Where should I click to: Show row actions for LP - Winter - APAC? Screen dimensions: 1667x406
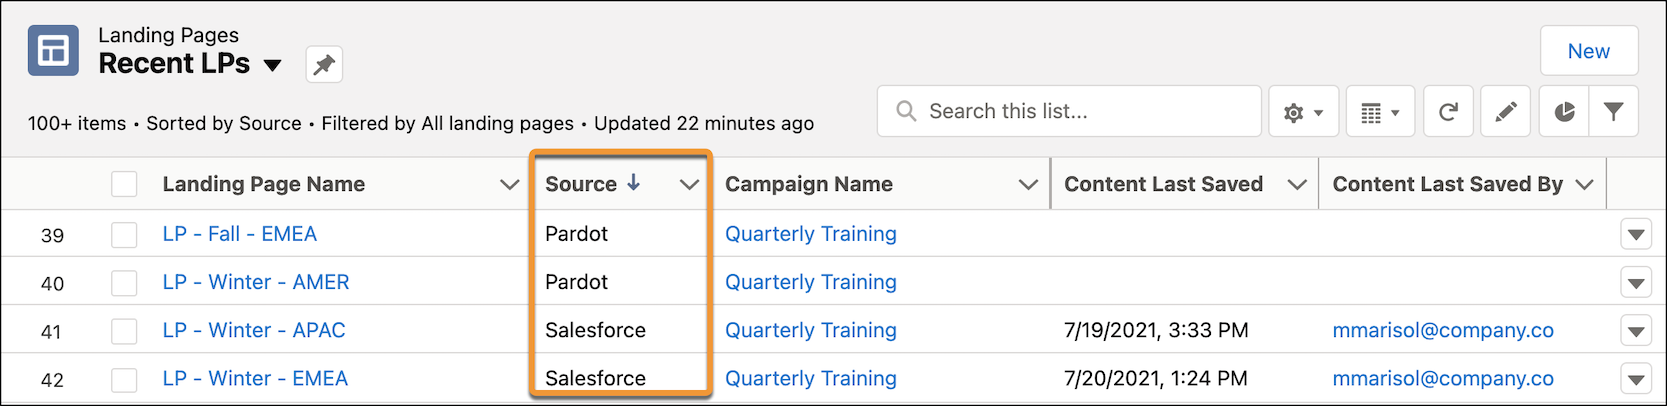[1636, 331]
